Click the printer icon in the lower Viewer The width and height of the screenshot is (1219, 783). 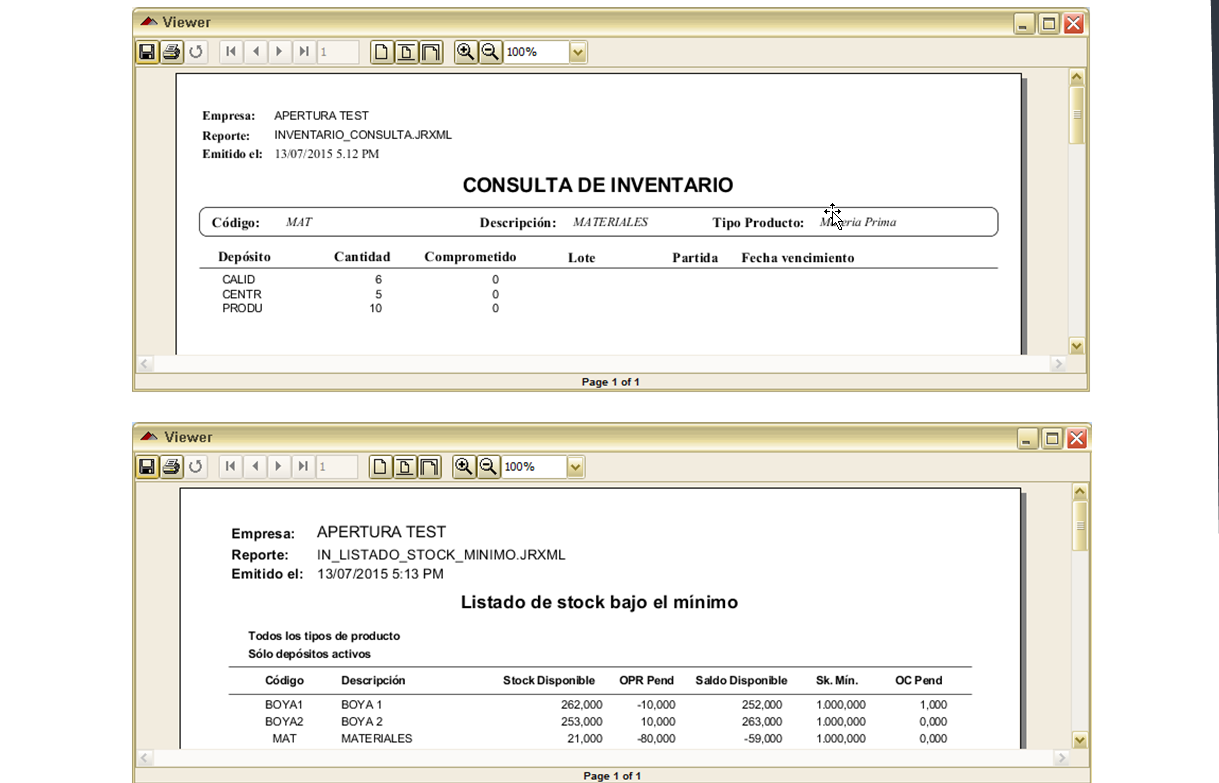(x=171, y=467)
